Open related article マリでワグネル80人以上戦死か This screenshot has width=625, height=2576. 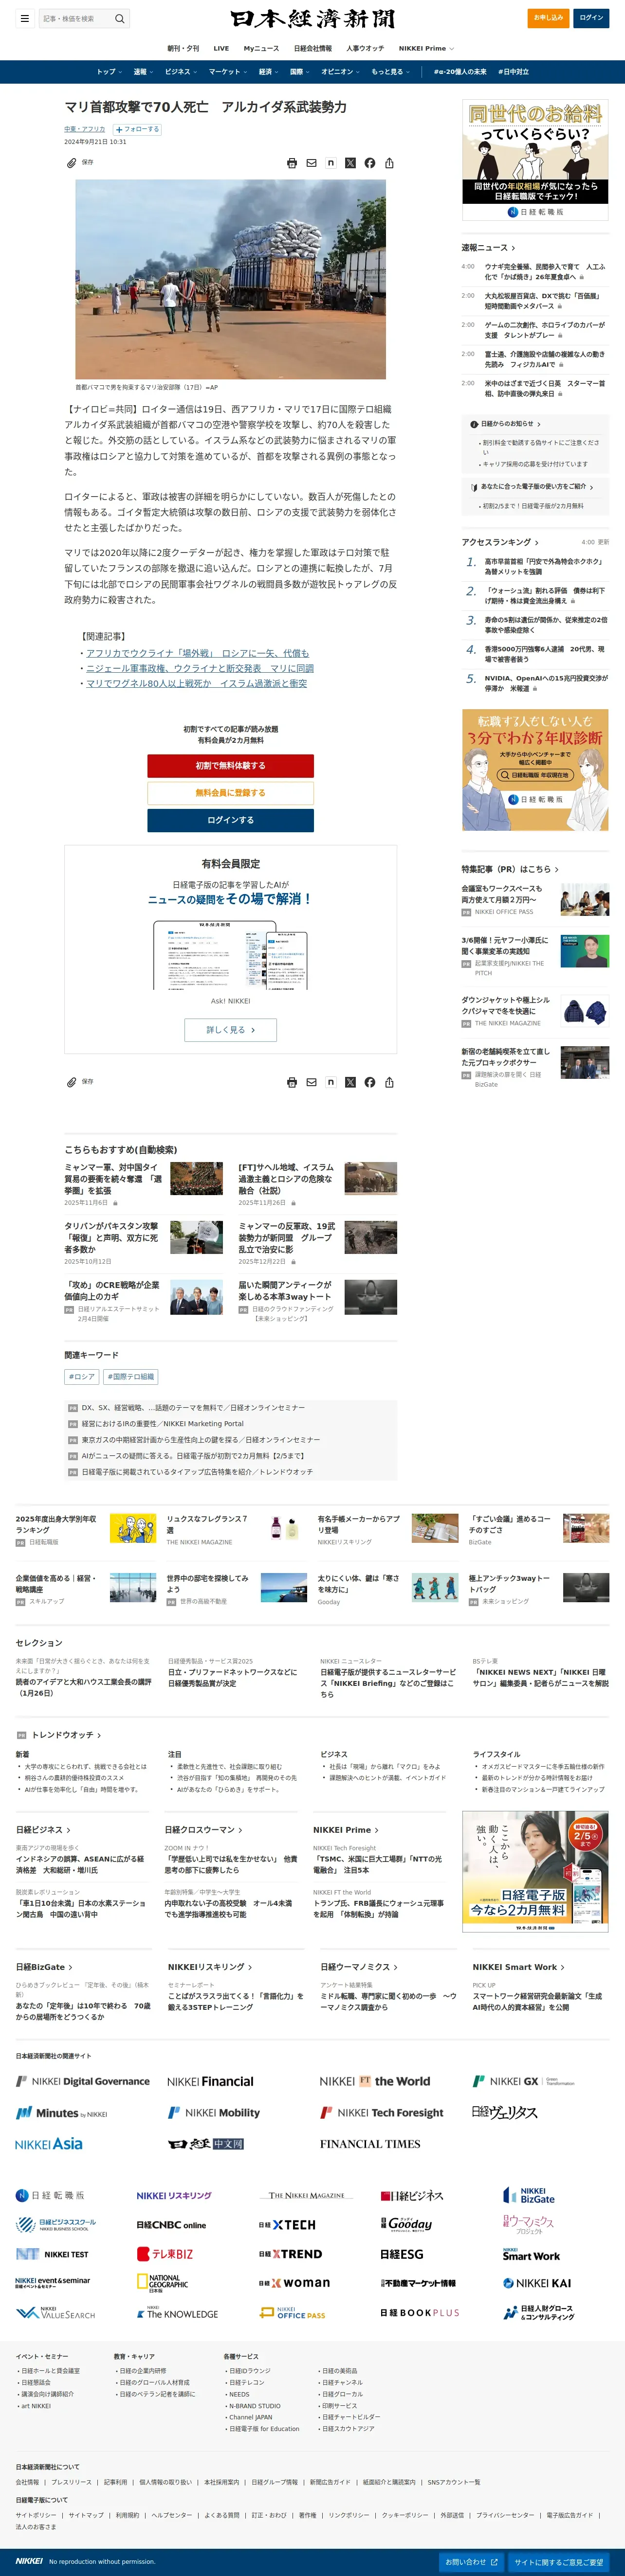click(x=196, y=684)
